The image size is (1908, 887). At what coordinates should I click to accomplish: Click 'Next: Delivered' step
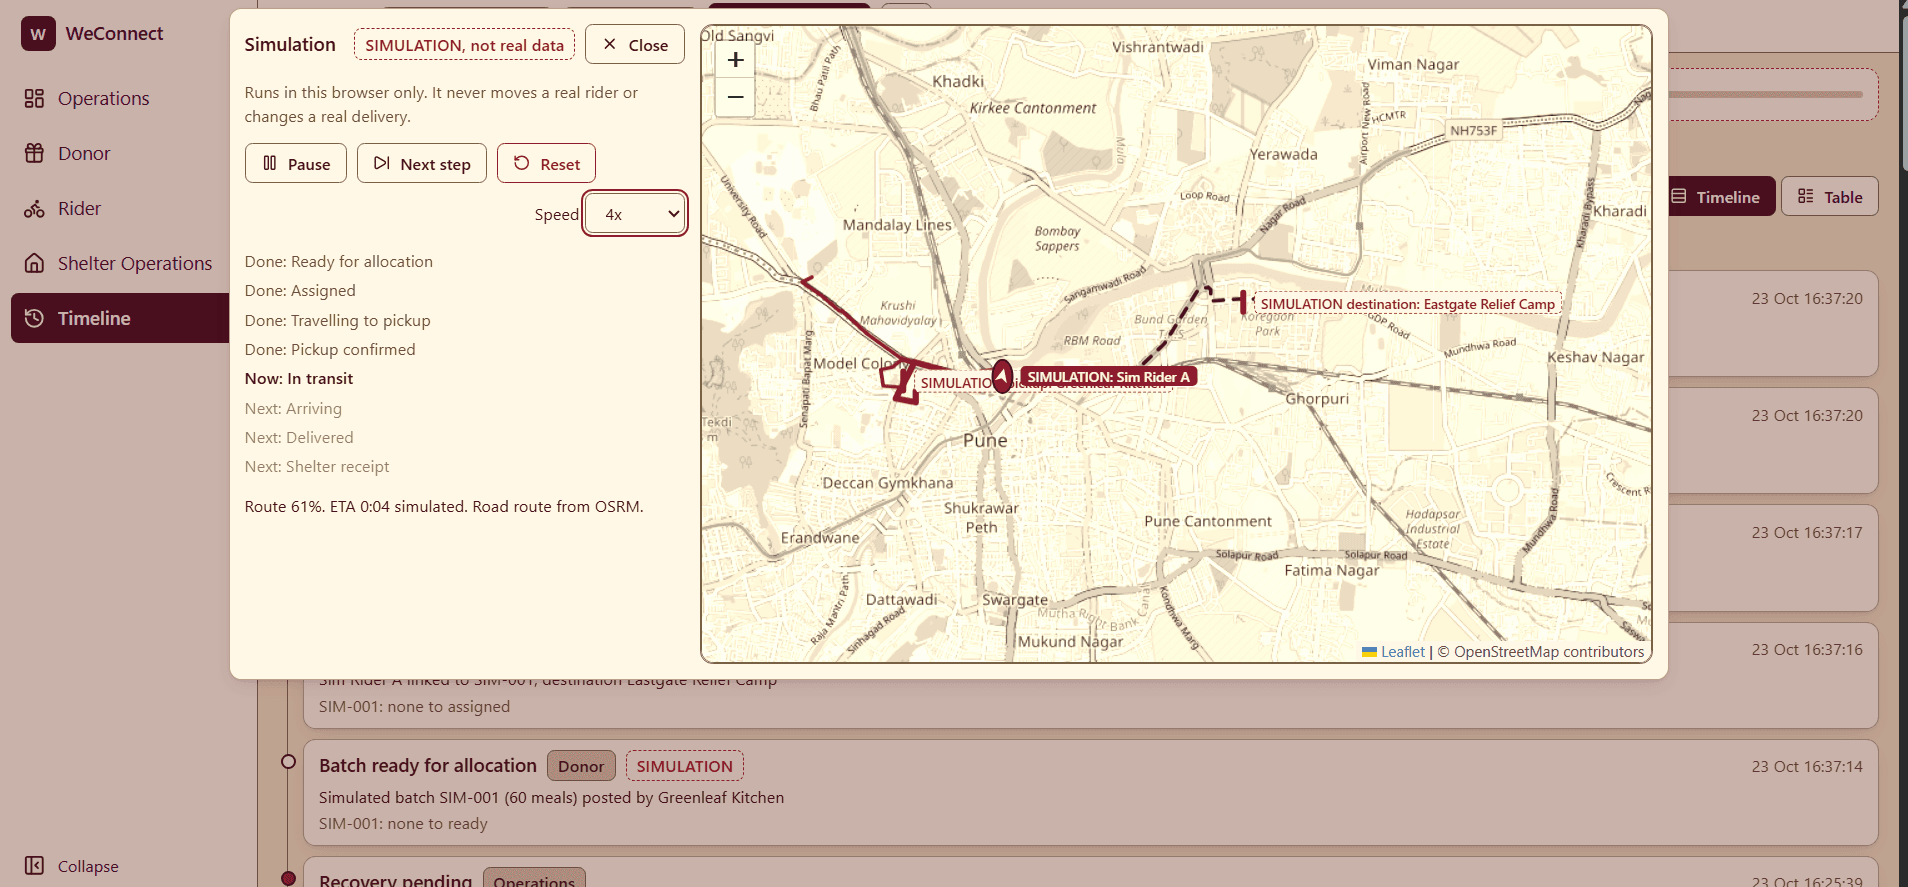click(x=299, y=438)
